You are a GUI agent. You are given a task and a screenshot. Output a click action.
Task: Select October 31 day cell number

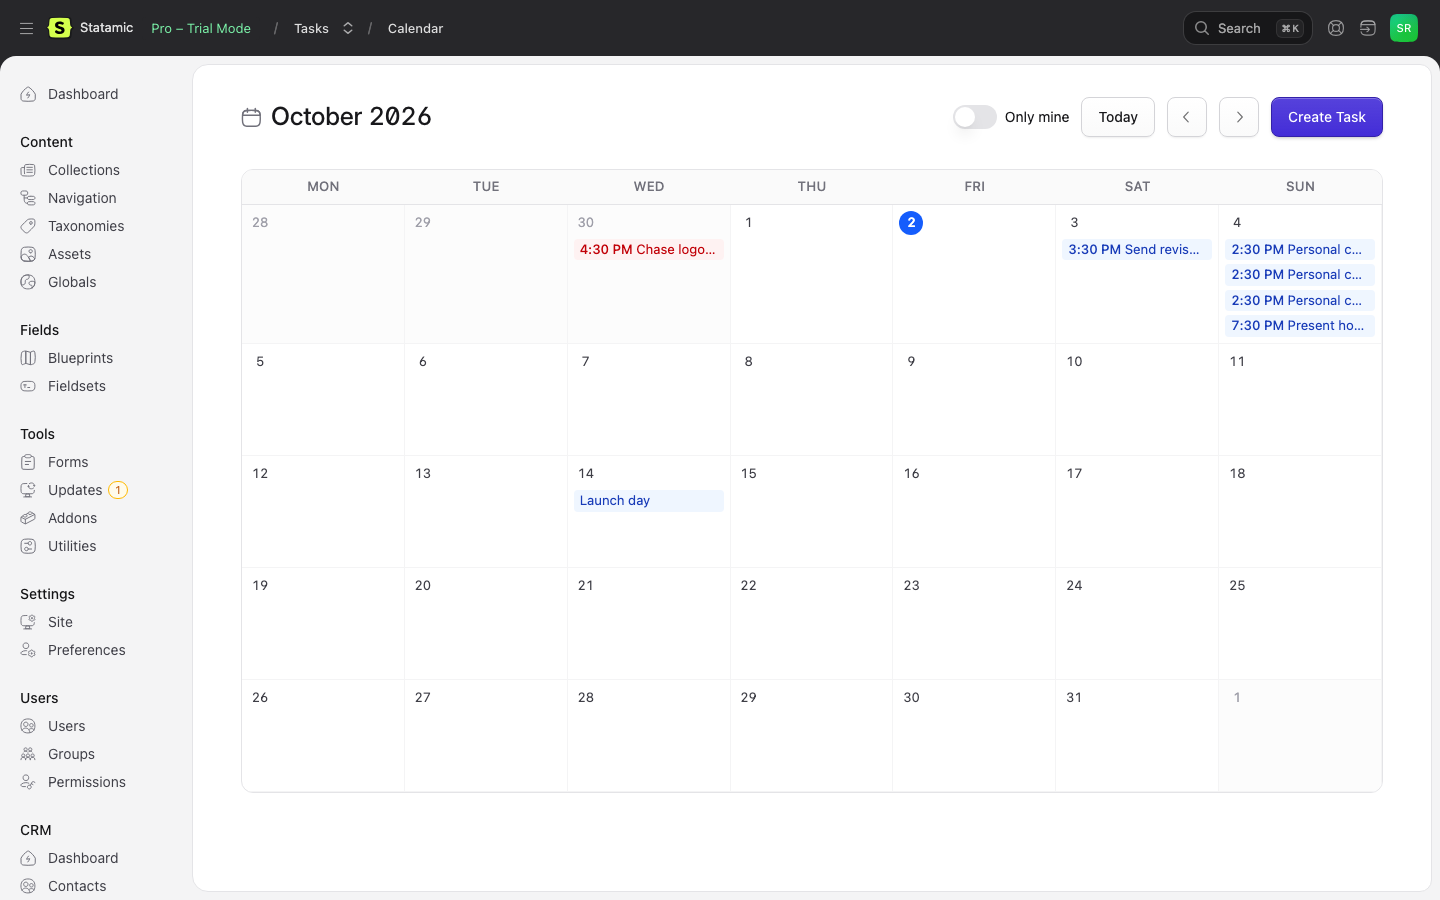coord(1074,697)
